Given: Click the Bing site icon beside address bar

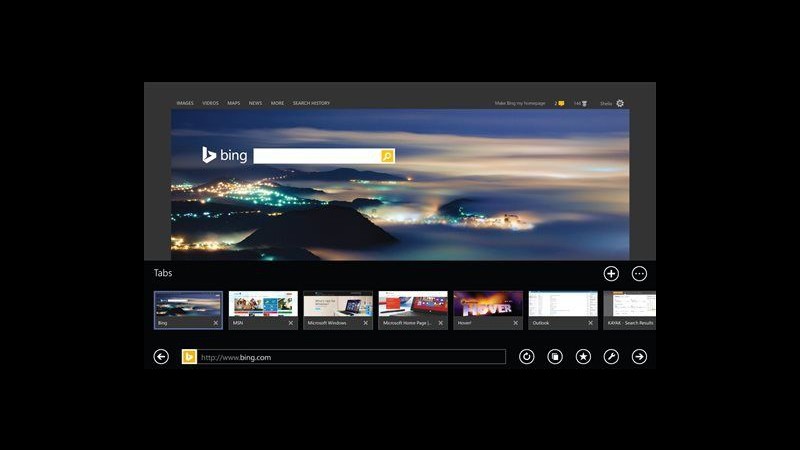Looking at the screenshot, I should (x=189, y=357).
